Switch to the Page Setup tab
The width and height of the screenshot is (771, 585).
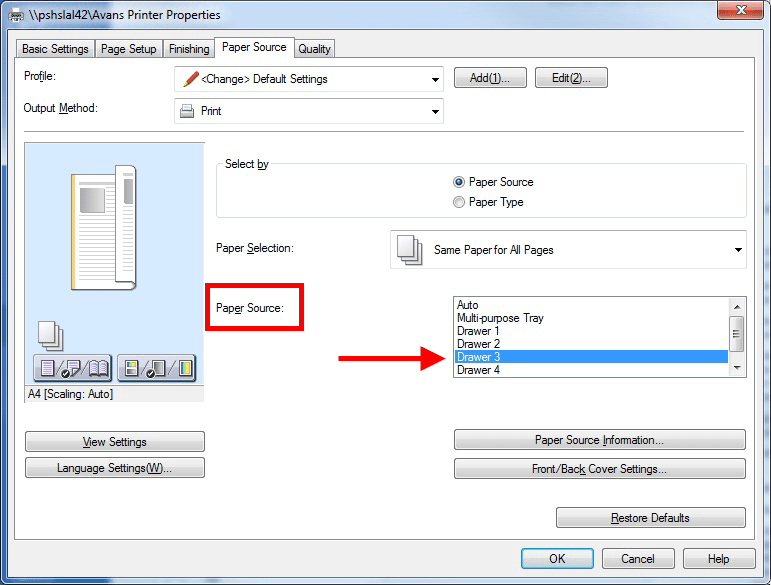pyautogui.click(x=128, y=49)
